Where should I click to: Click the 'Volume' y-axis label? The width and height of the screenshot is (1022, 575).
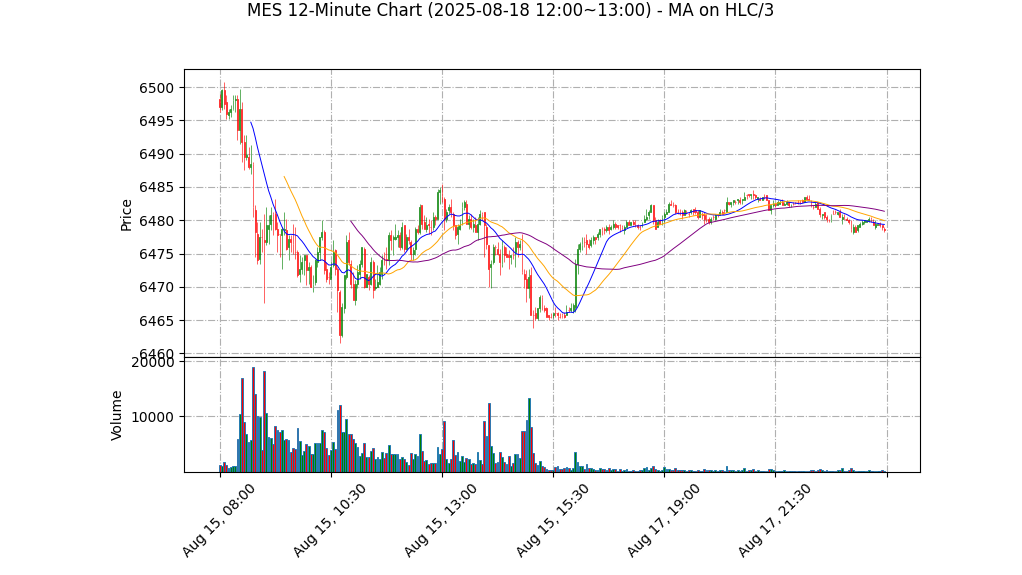click(x=117, y=415)
